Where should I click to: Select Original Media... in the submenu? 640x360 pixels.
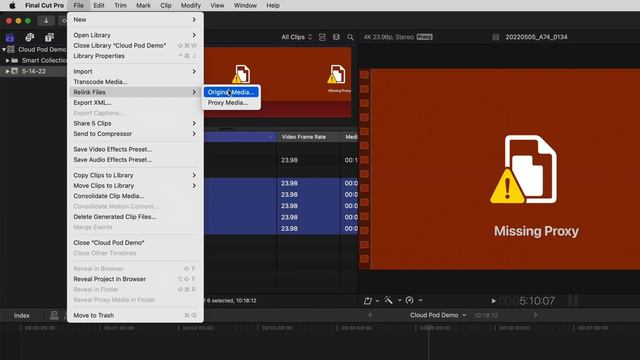[231, 92]
